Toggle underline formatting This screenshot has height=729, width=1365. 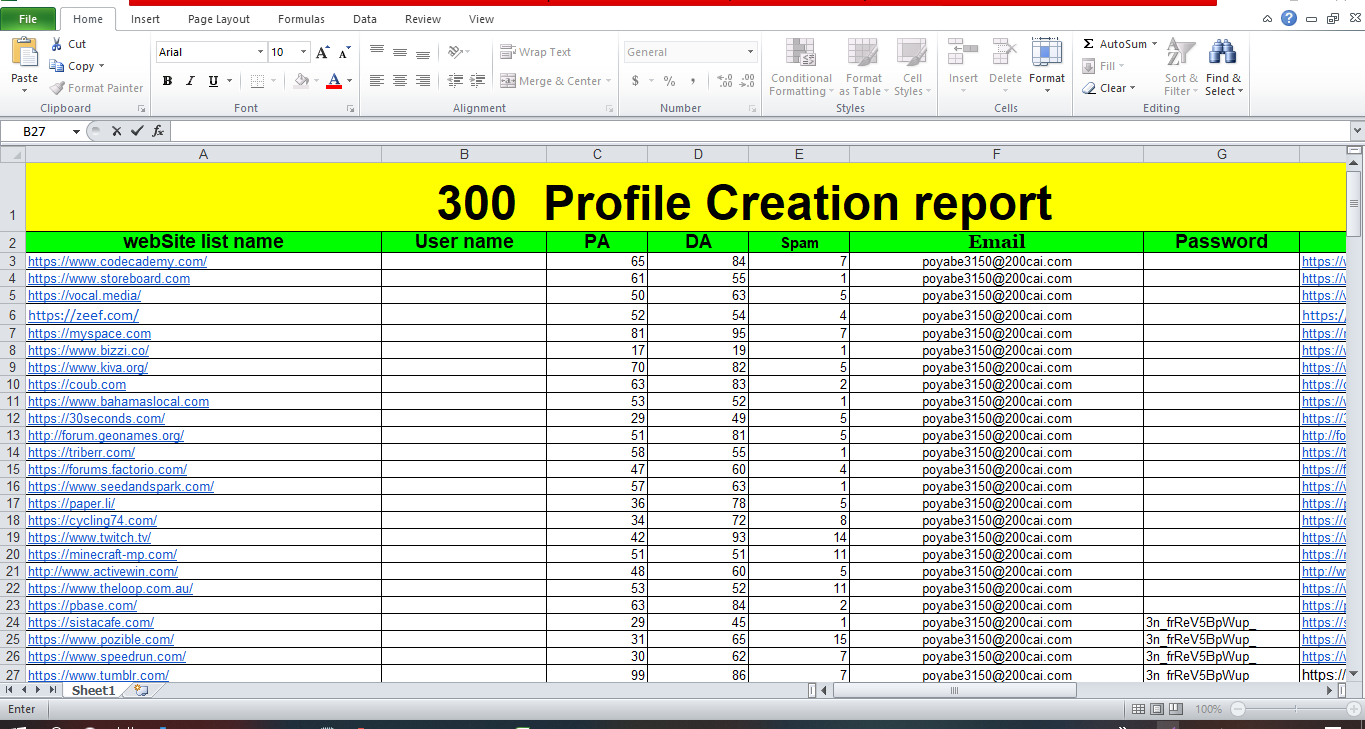pyautogui.click(x=210, y=79)
